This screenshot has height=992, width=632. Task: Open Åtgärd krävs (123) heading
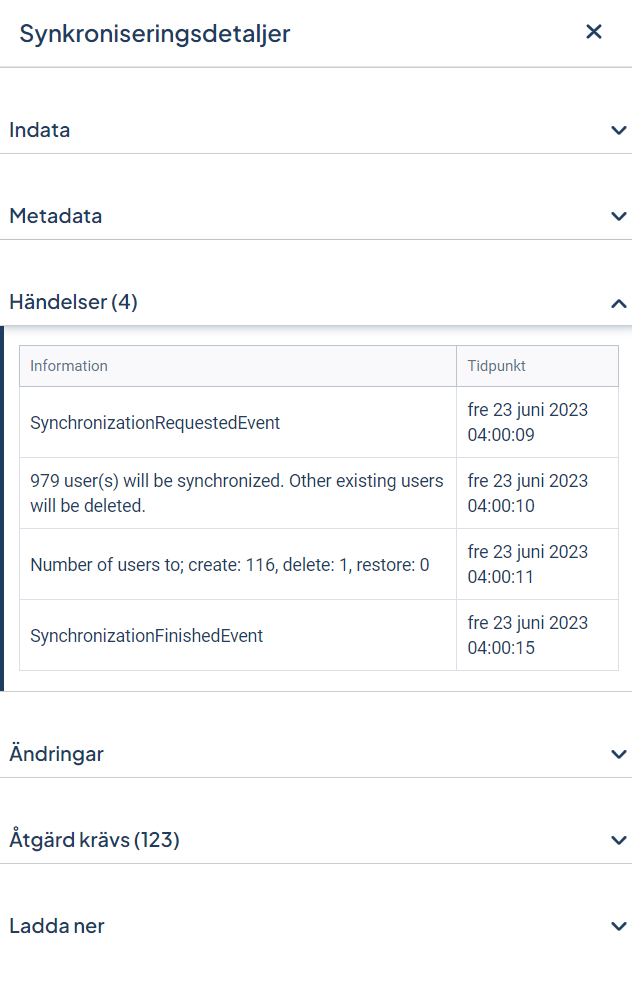tap(94, 840)
